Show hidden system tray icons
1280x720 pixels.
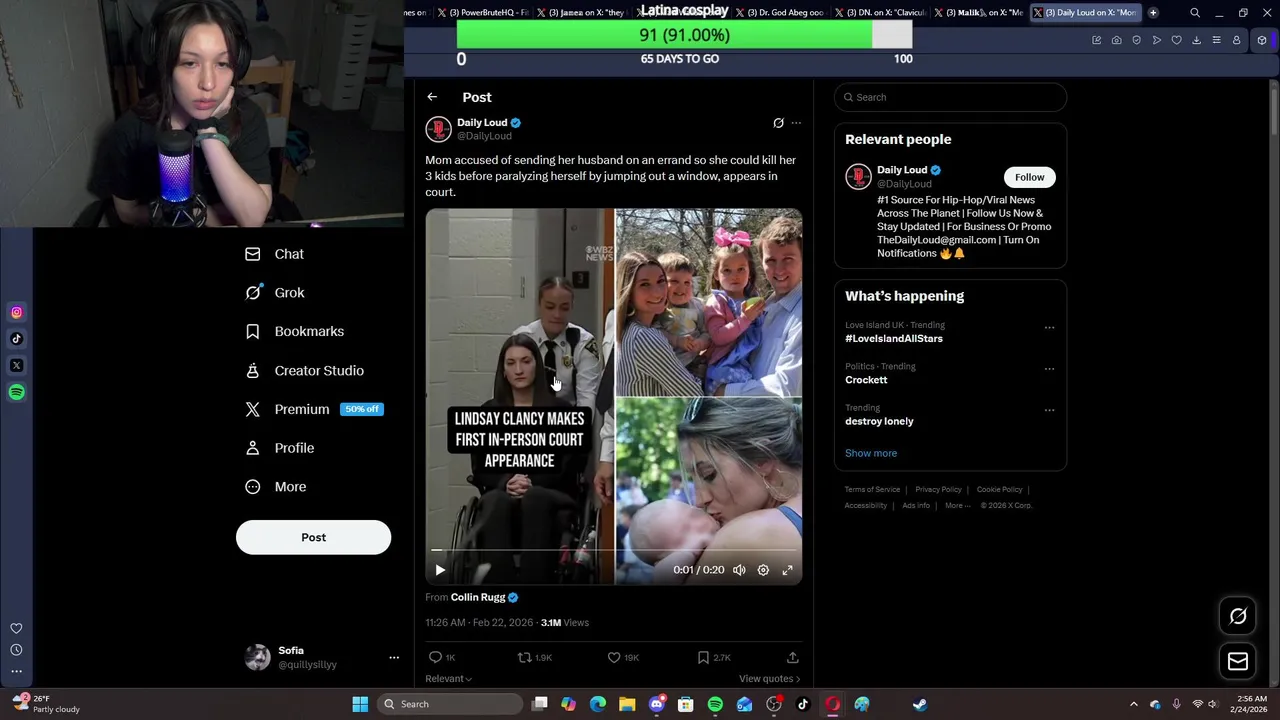point(1133,704)
